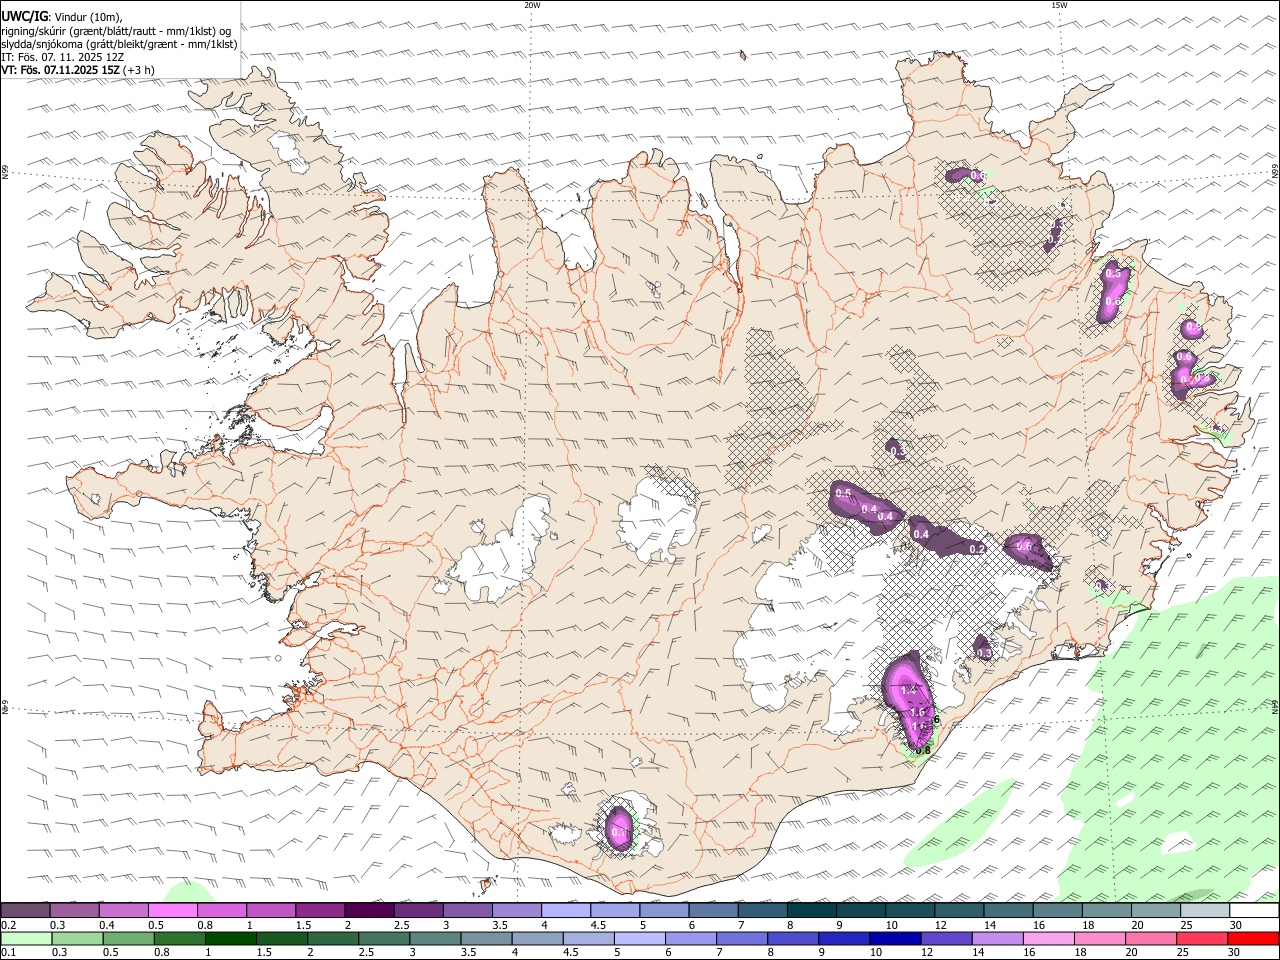Screen dimensions: 1280x960
Task: Click the bright red swatch after lower-row 30
Action: pos(1254,939)
